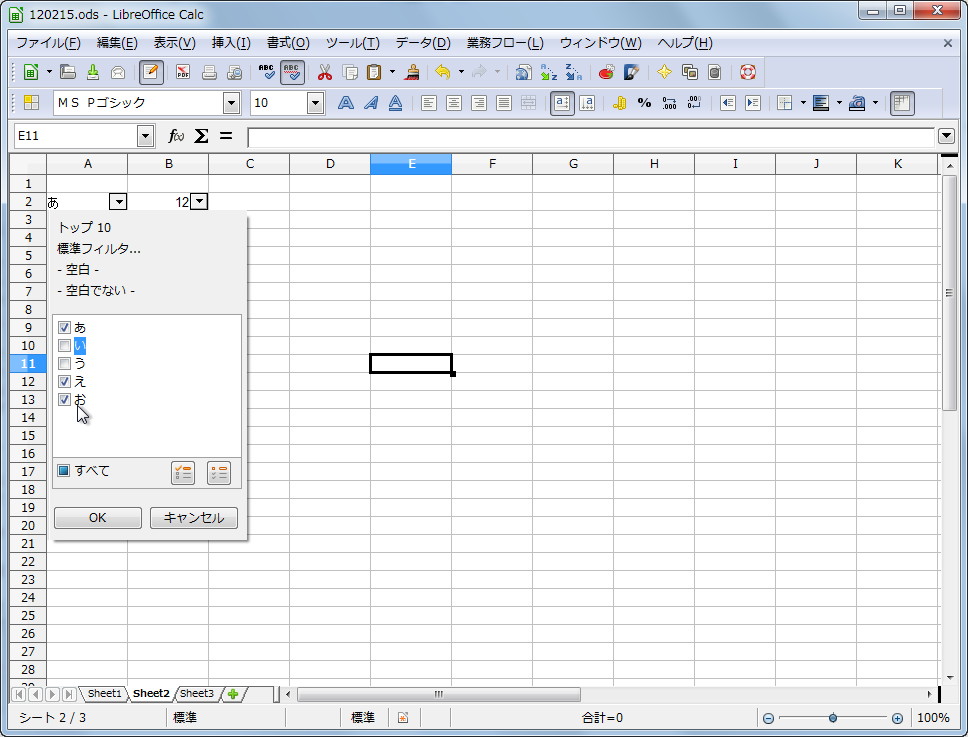Screen dimensions: 968x737
Task: Click the Open file icon
Action: click(67, 72)
